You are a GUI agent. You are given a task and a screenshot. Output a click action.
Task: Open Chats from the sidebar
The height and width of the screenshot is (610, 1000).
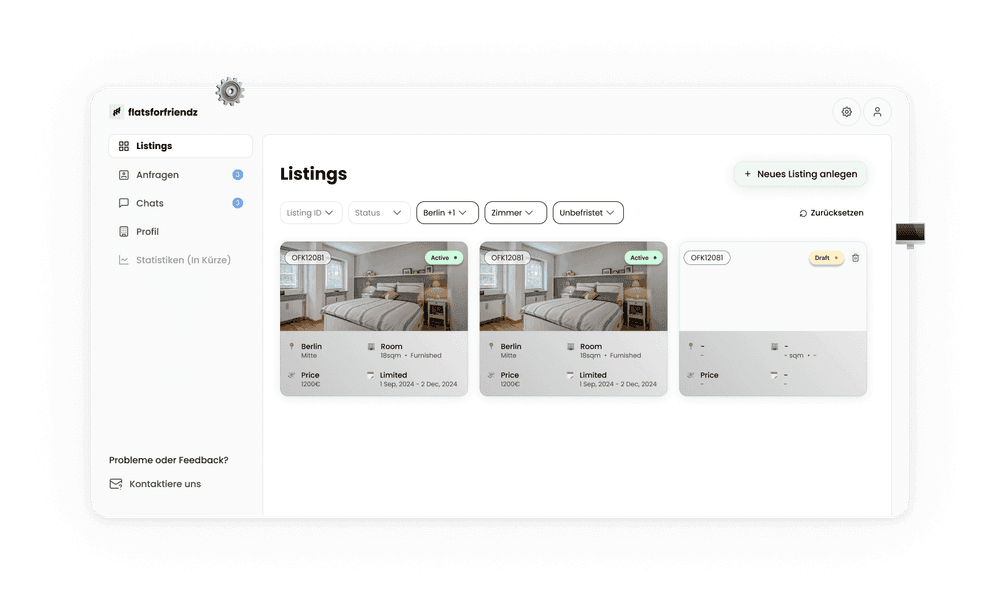pyautogui.click(x=180, y=203)
